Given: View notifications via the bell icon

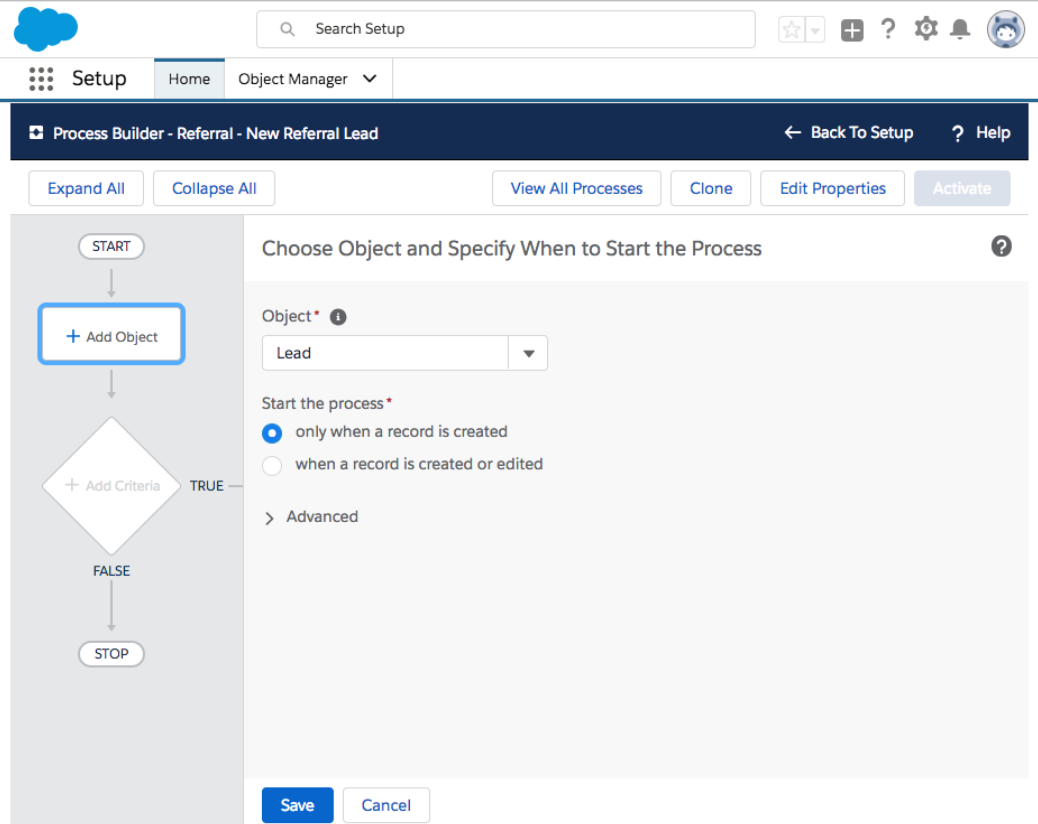Looking at the screenshot, I should [x=961, y=29].
